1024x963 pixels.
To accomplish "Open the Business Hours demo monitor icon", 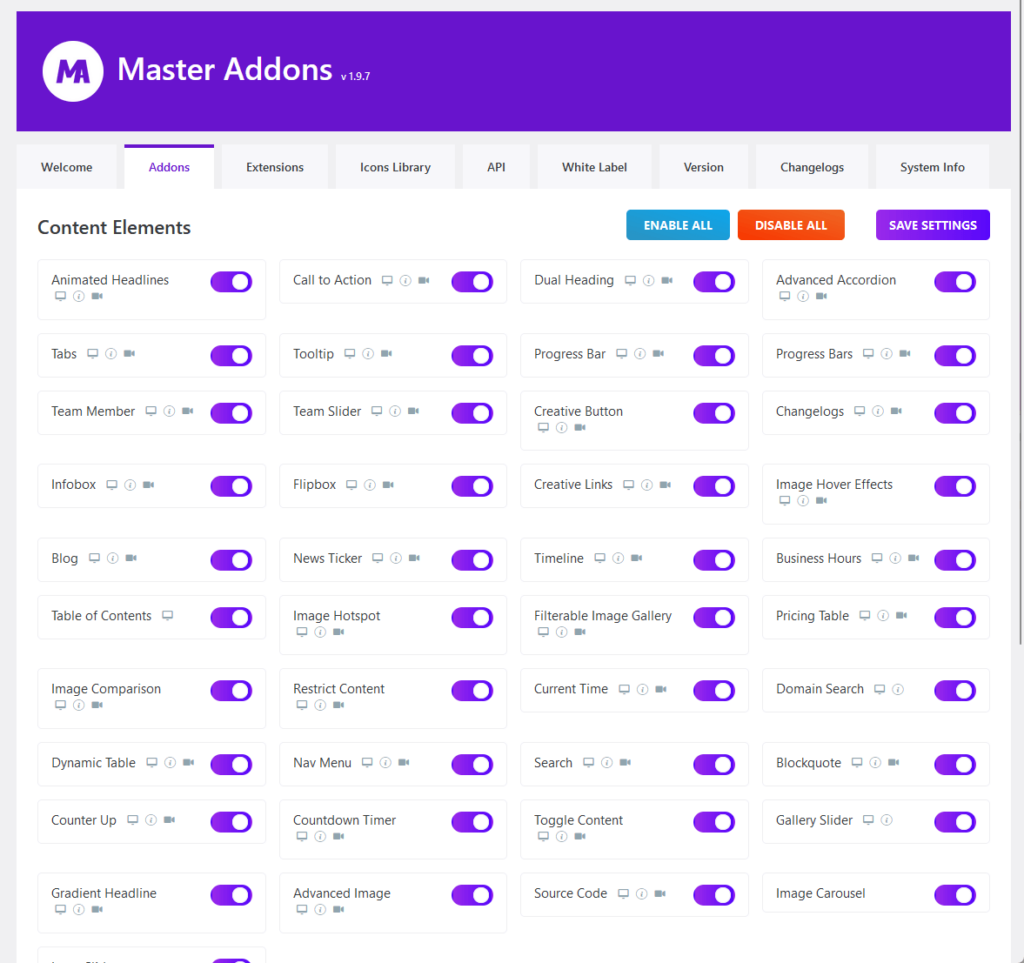I will click(877, 558).
